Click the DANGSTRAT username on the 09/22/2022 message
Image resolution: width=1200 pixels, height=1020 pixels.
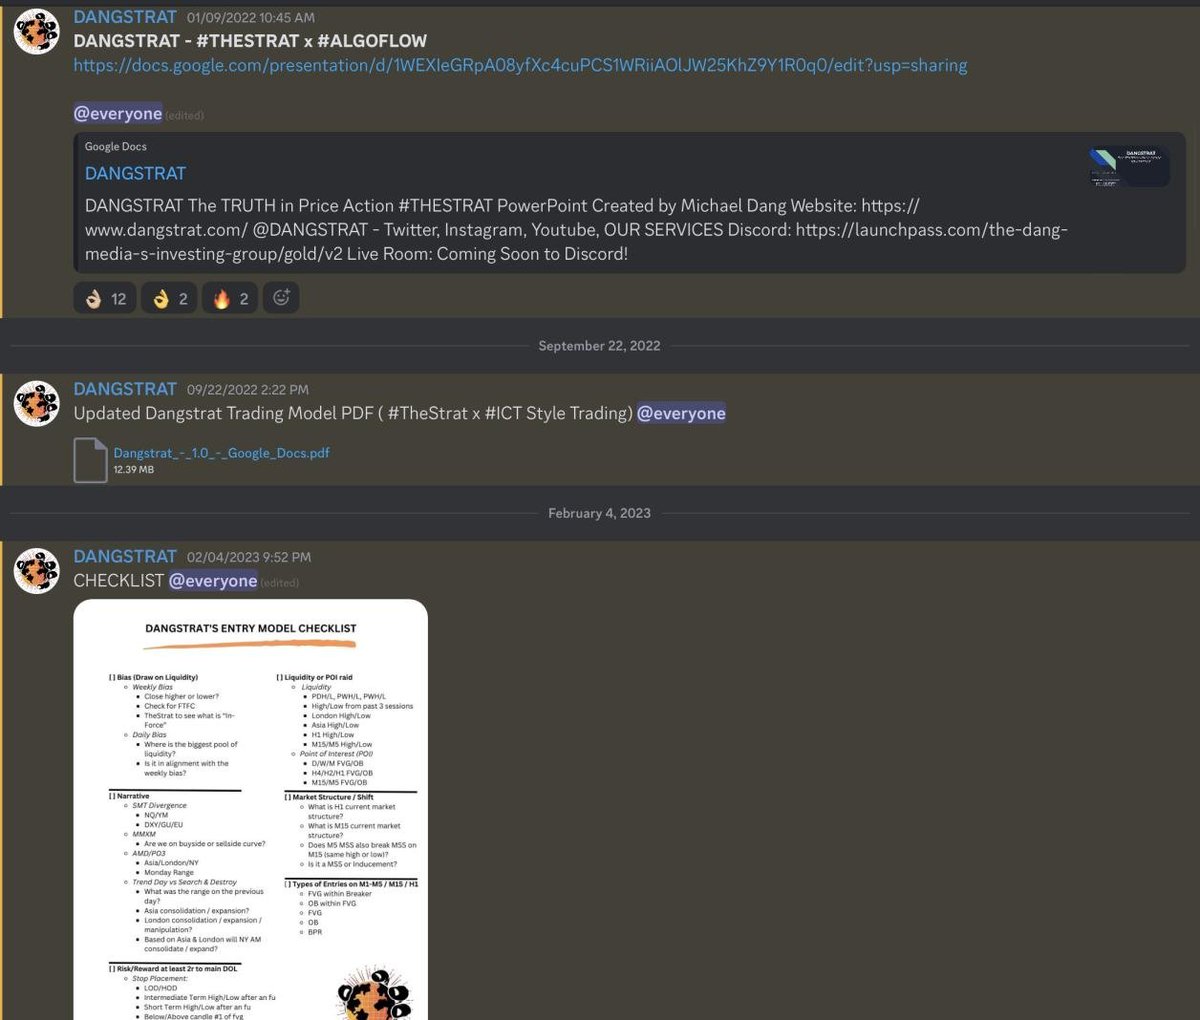125,389
